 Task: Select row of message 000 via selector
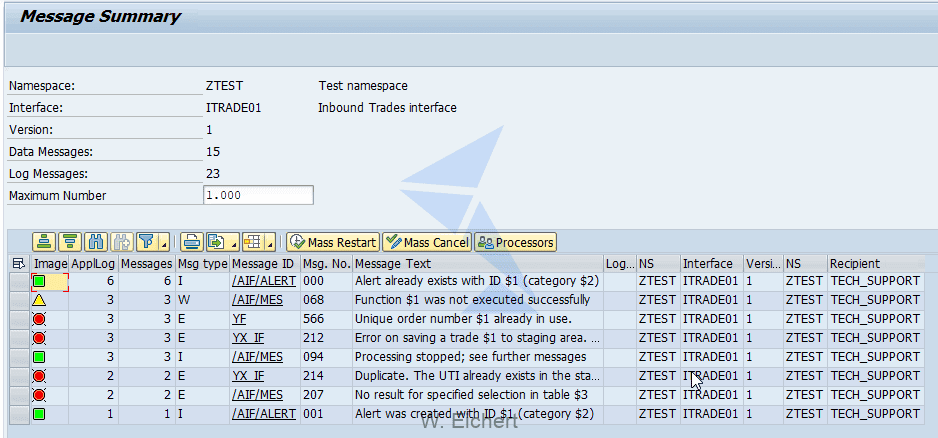(x=20, y=281)
